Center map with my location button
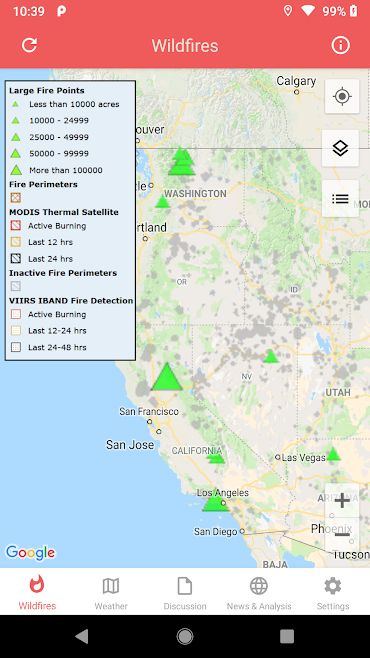The image size is (370, 658). [342, 96]
